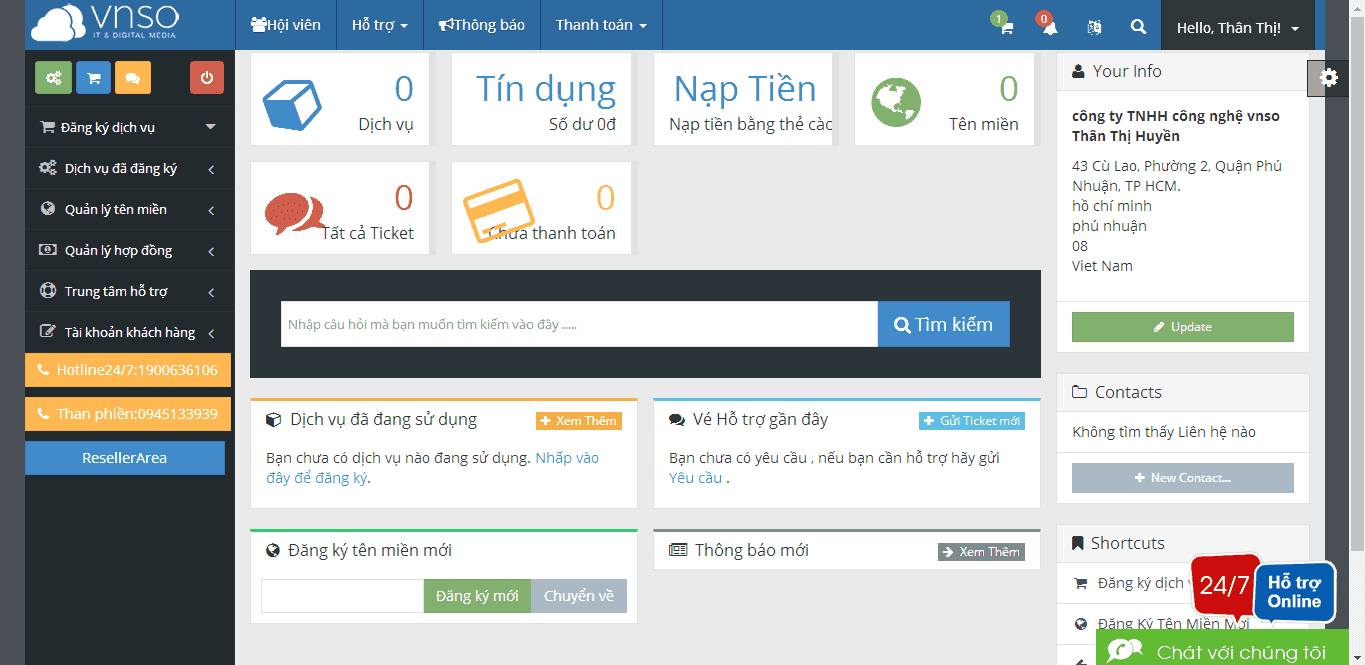This screenshot has height=665, width=1365.
Task: Click the Tìm kiếm search button
Action: click(x=943, y=324)
